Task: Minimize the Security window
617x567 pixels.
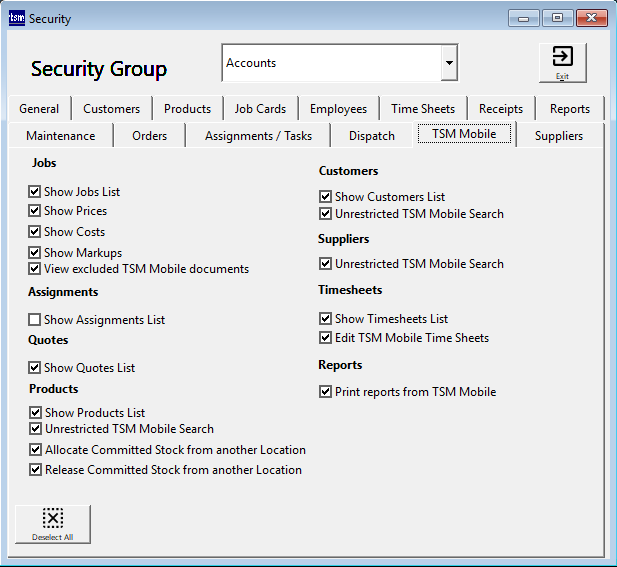Action: (523, 18)
